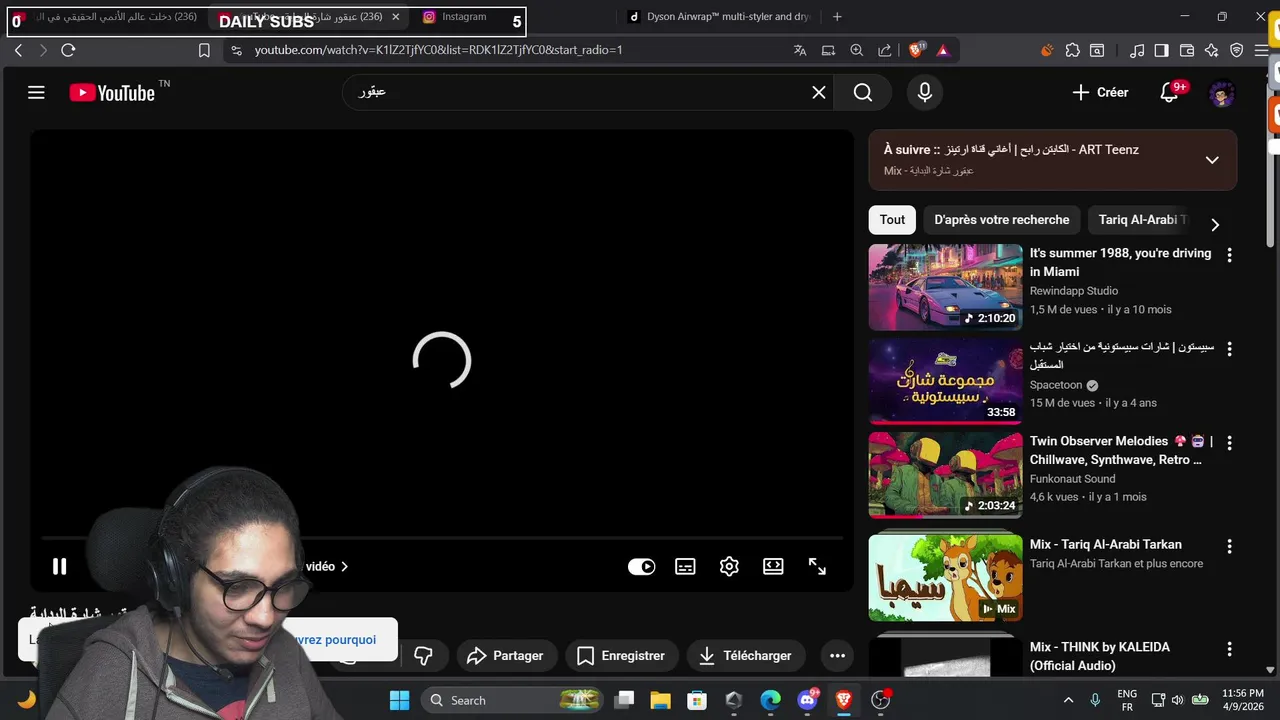
Task: Open options for Twin Observer Melodies
Action: pos(1230,443)
